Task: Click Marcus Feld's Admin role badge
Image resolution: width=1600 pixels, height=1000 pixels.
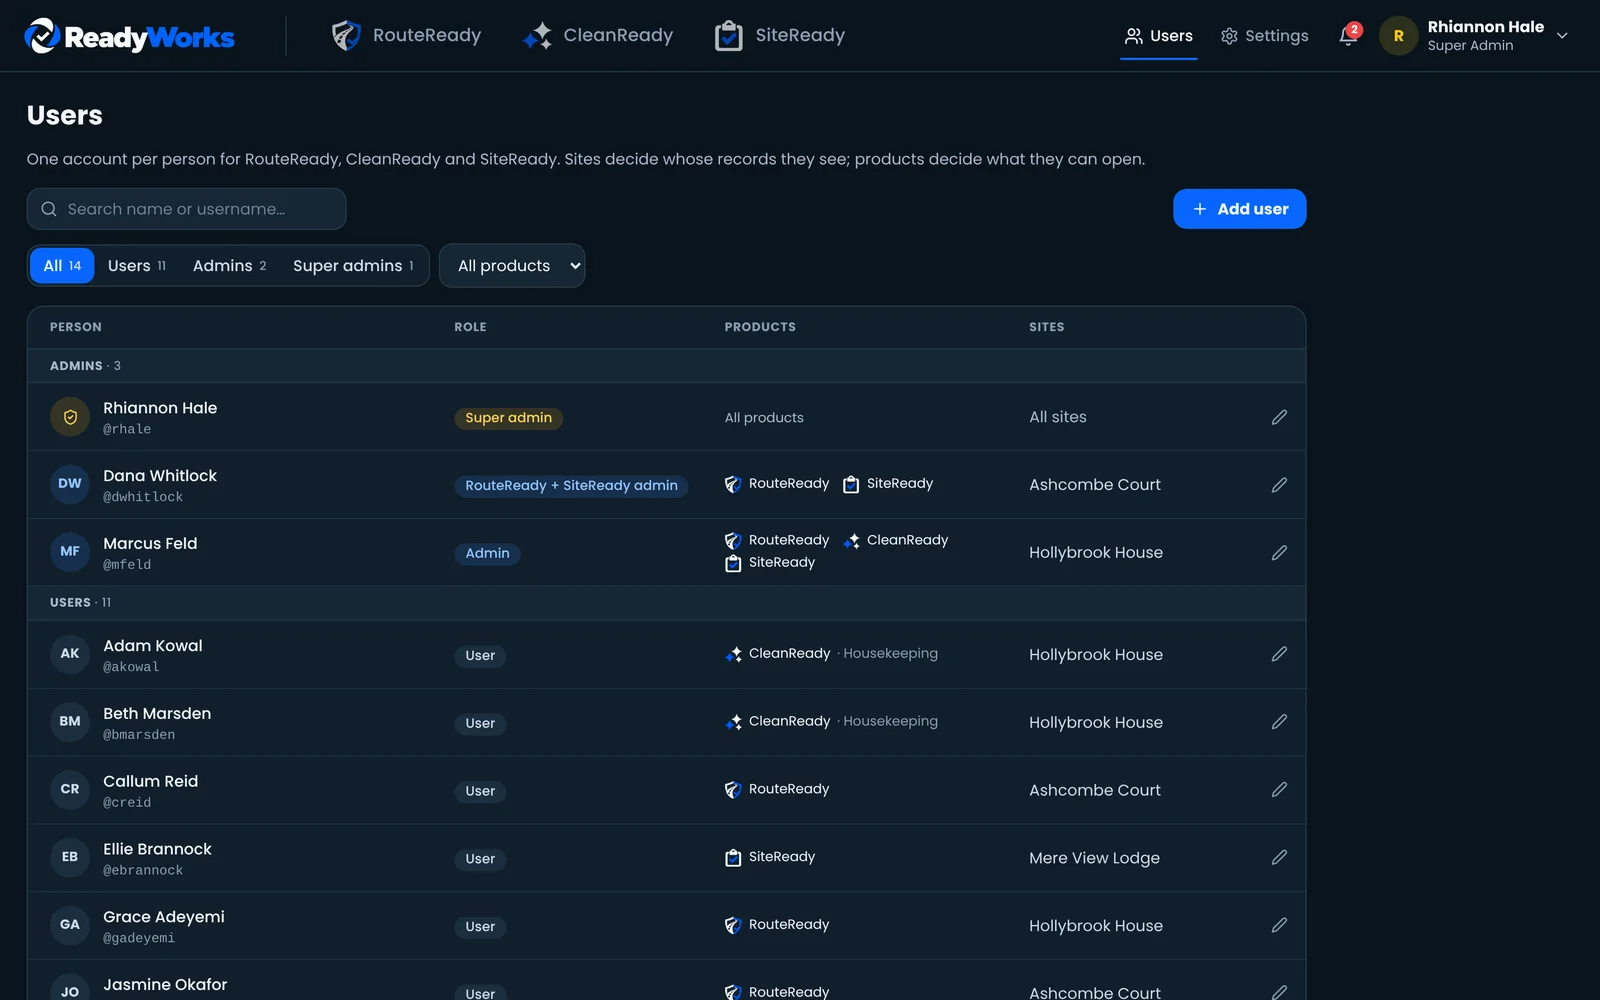Action: 487,554
